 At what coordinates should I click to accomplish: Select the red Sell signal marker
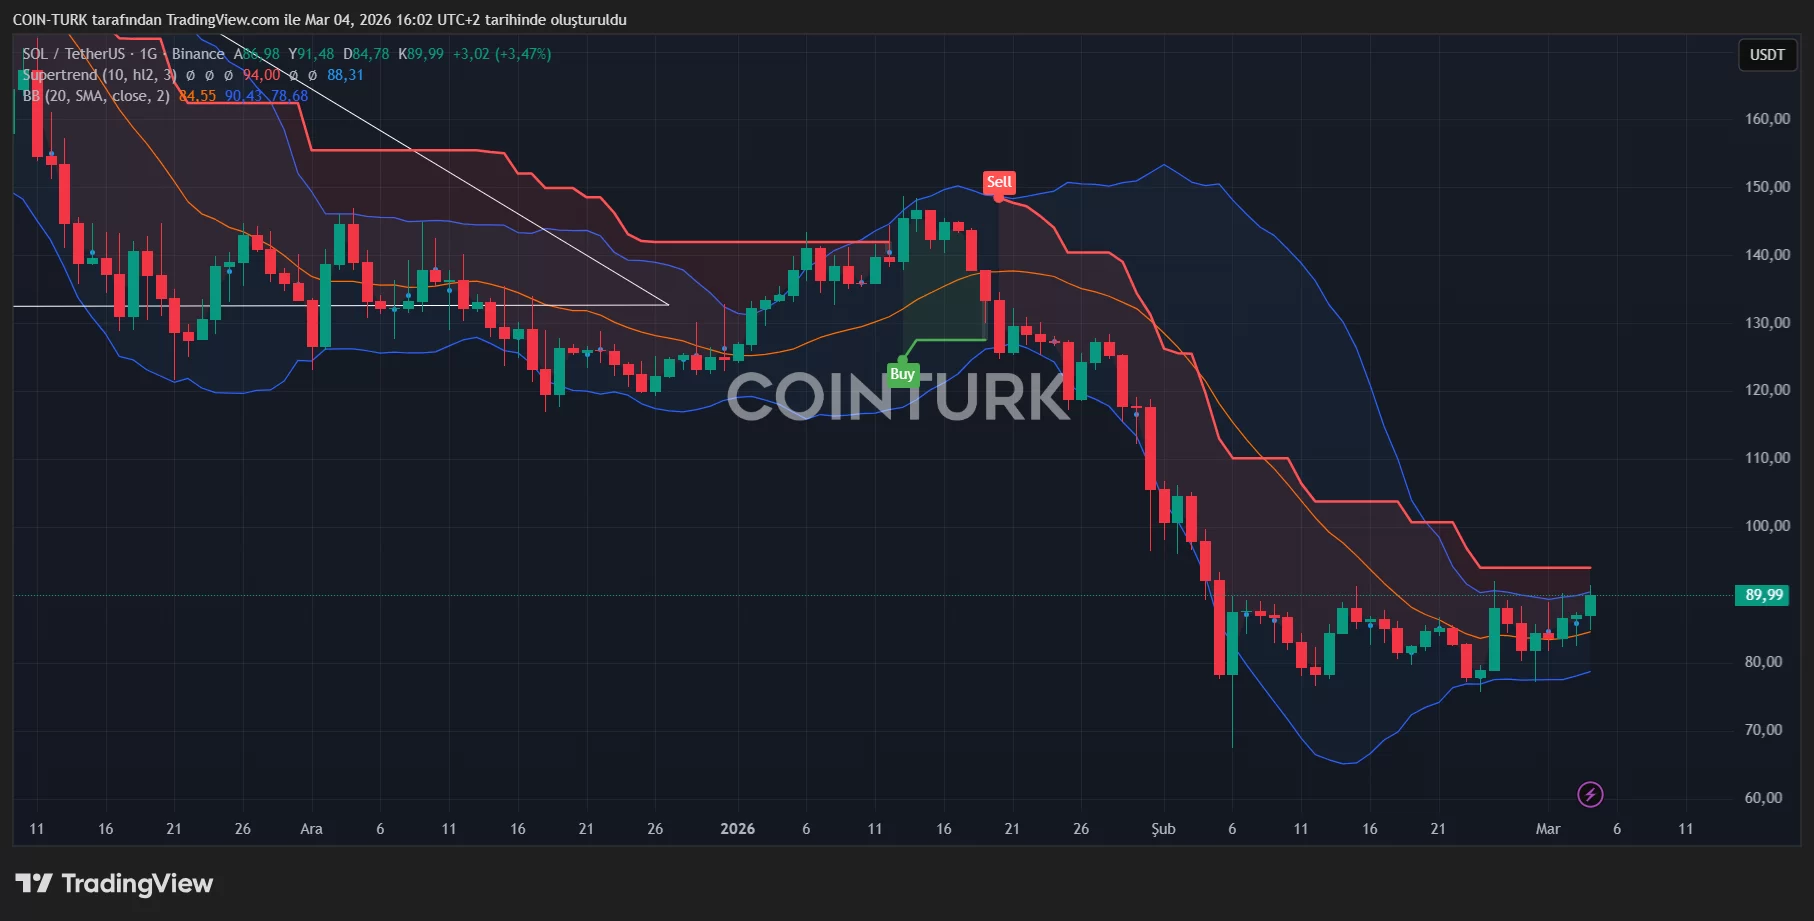998,182
